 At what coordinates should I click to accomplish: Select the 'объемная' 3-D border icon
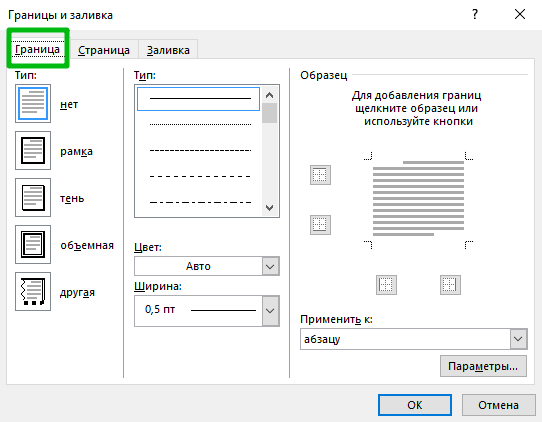click(33, 244)
